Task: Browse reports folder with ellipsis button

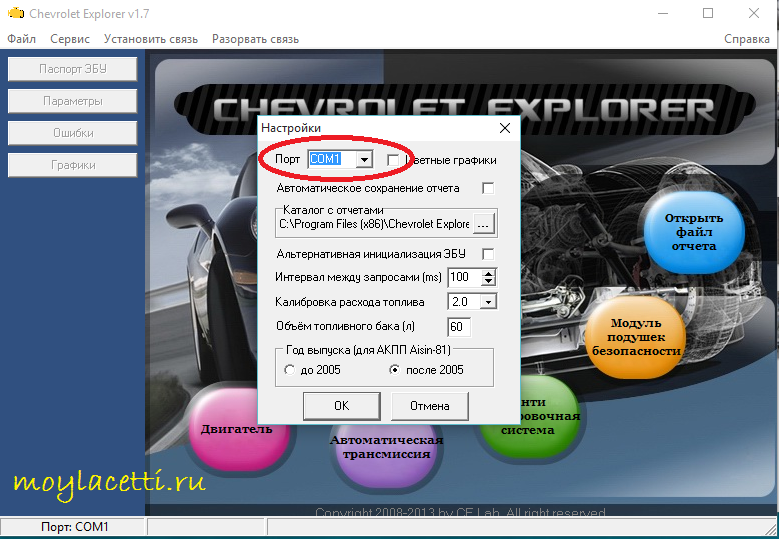Action: tap(483, 225)
